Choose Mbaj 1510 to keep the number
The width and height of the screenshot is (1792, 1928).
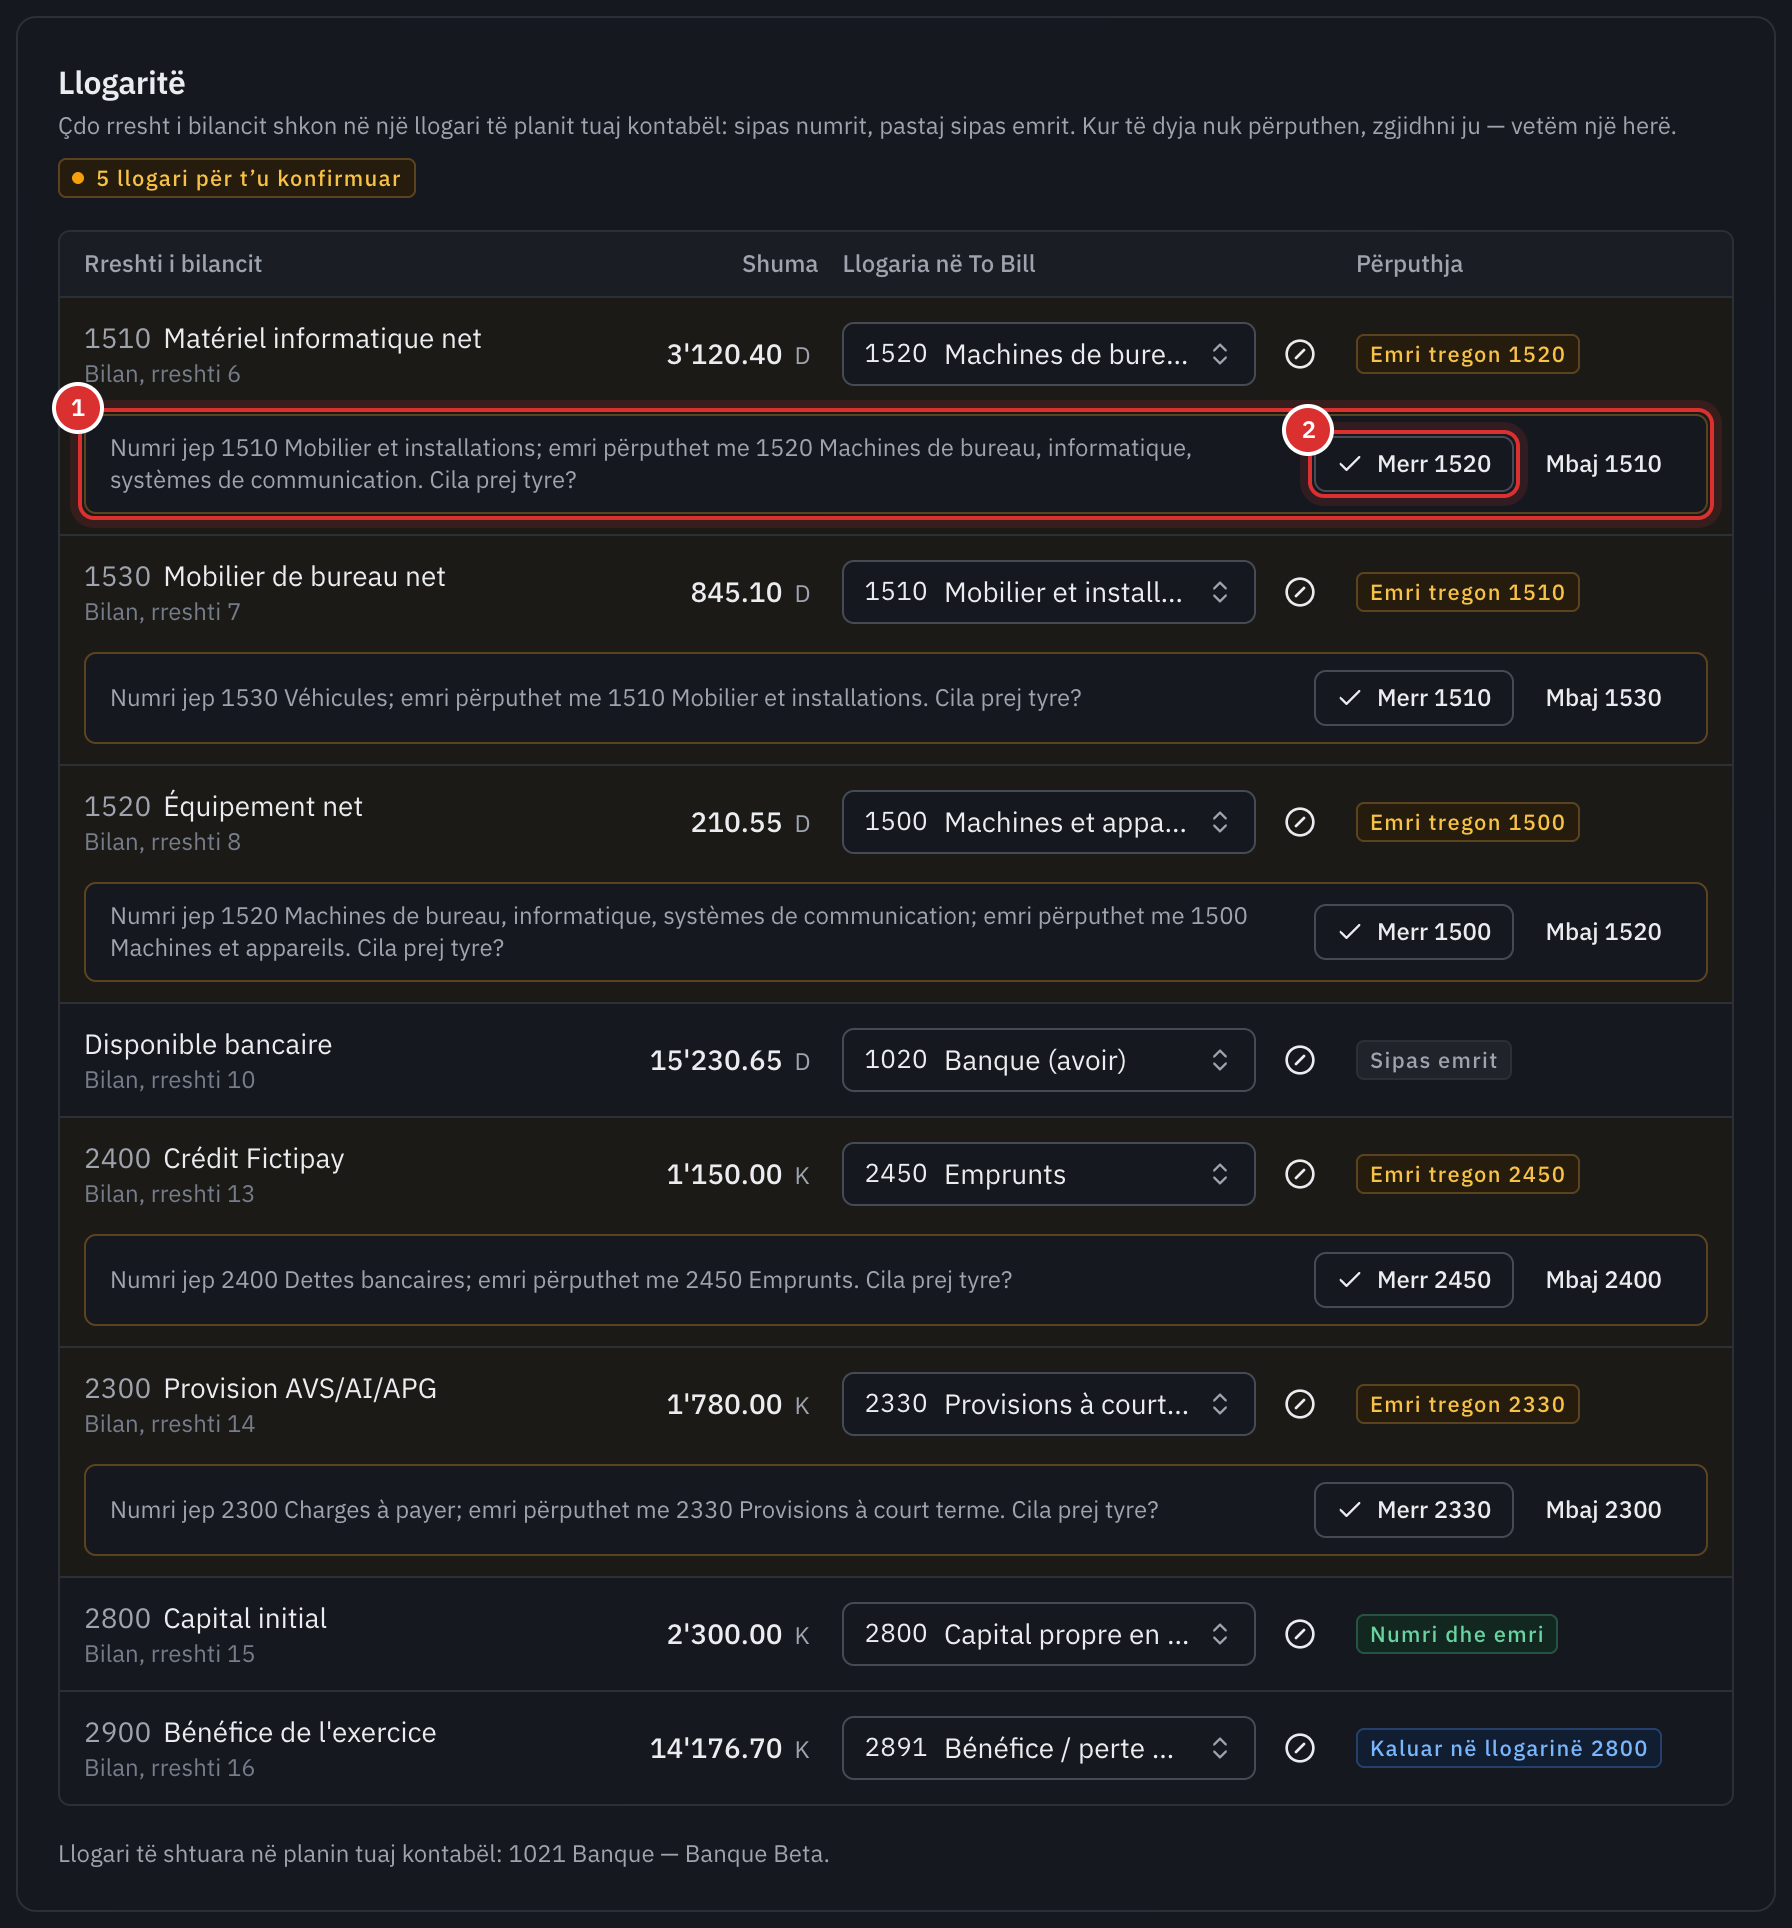point(1603,464)
